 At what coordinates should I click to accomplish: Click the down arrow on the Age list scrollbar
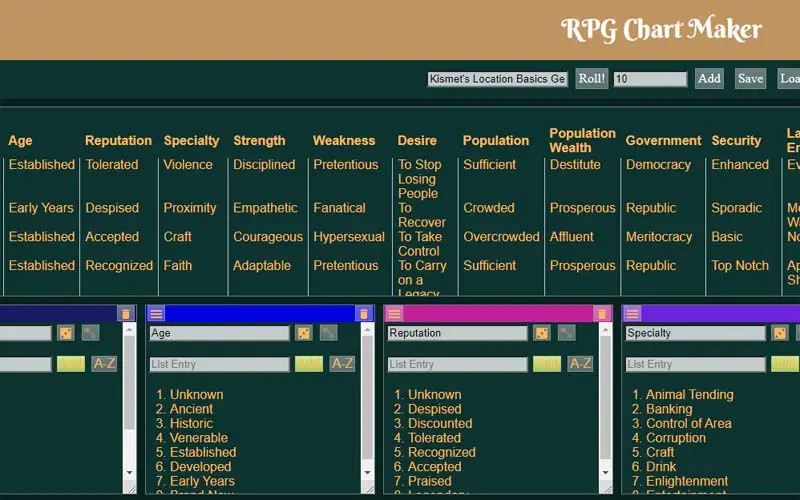367,473
